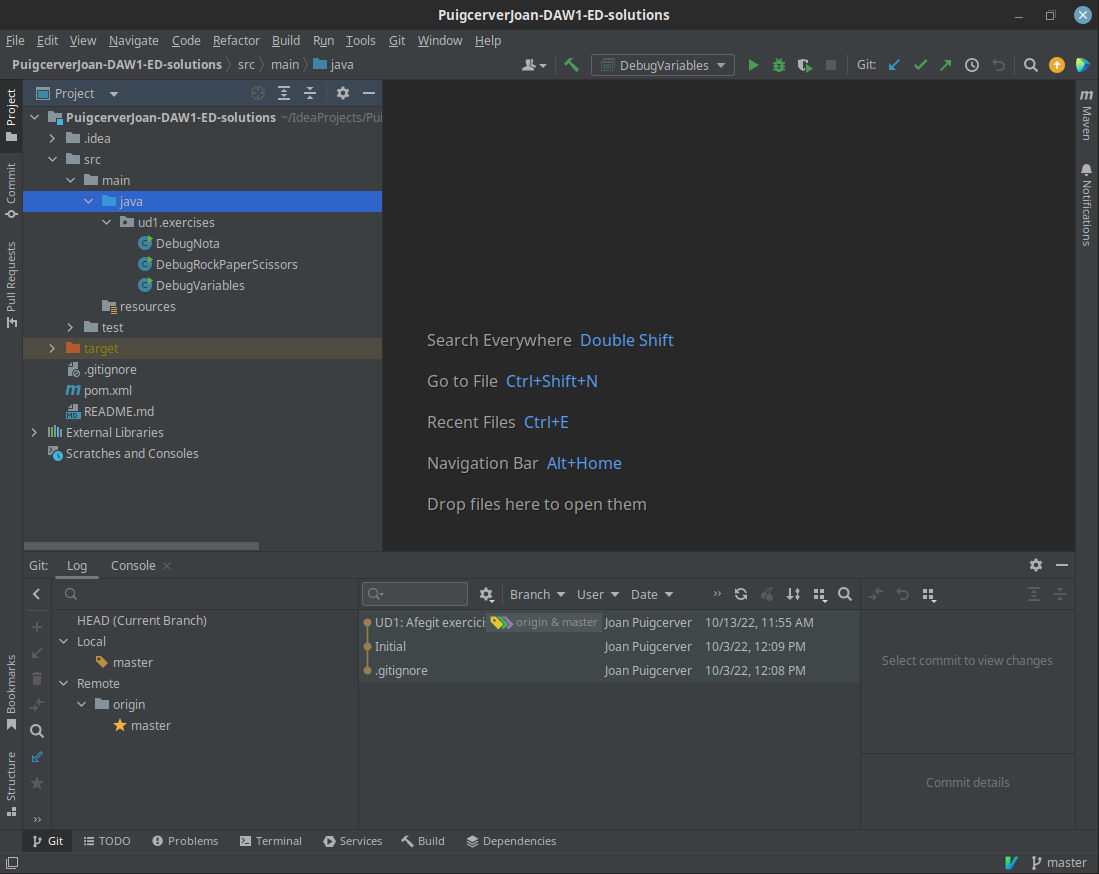The image size is (1099, 874).
Task: Toggle navigate log to branch on selection
Action: [37, 757]
